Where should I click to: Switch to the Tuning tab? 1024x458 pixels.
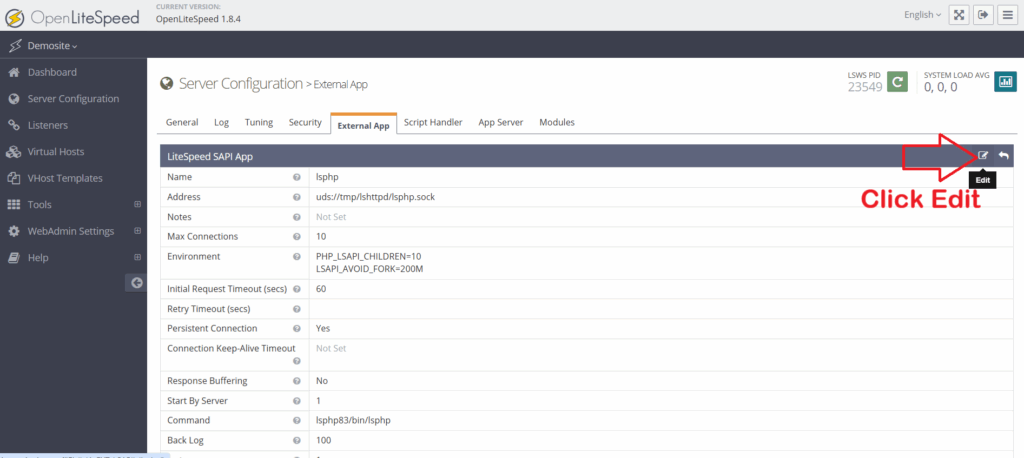(x=258, y=123)
